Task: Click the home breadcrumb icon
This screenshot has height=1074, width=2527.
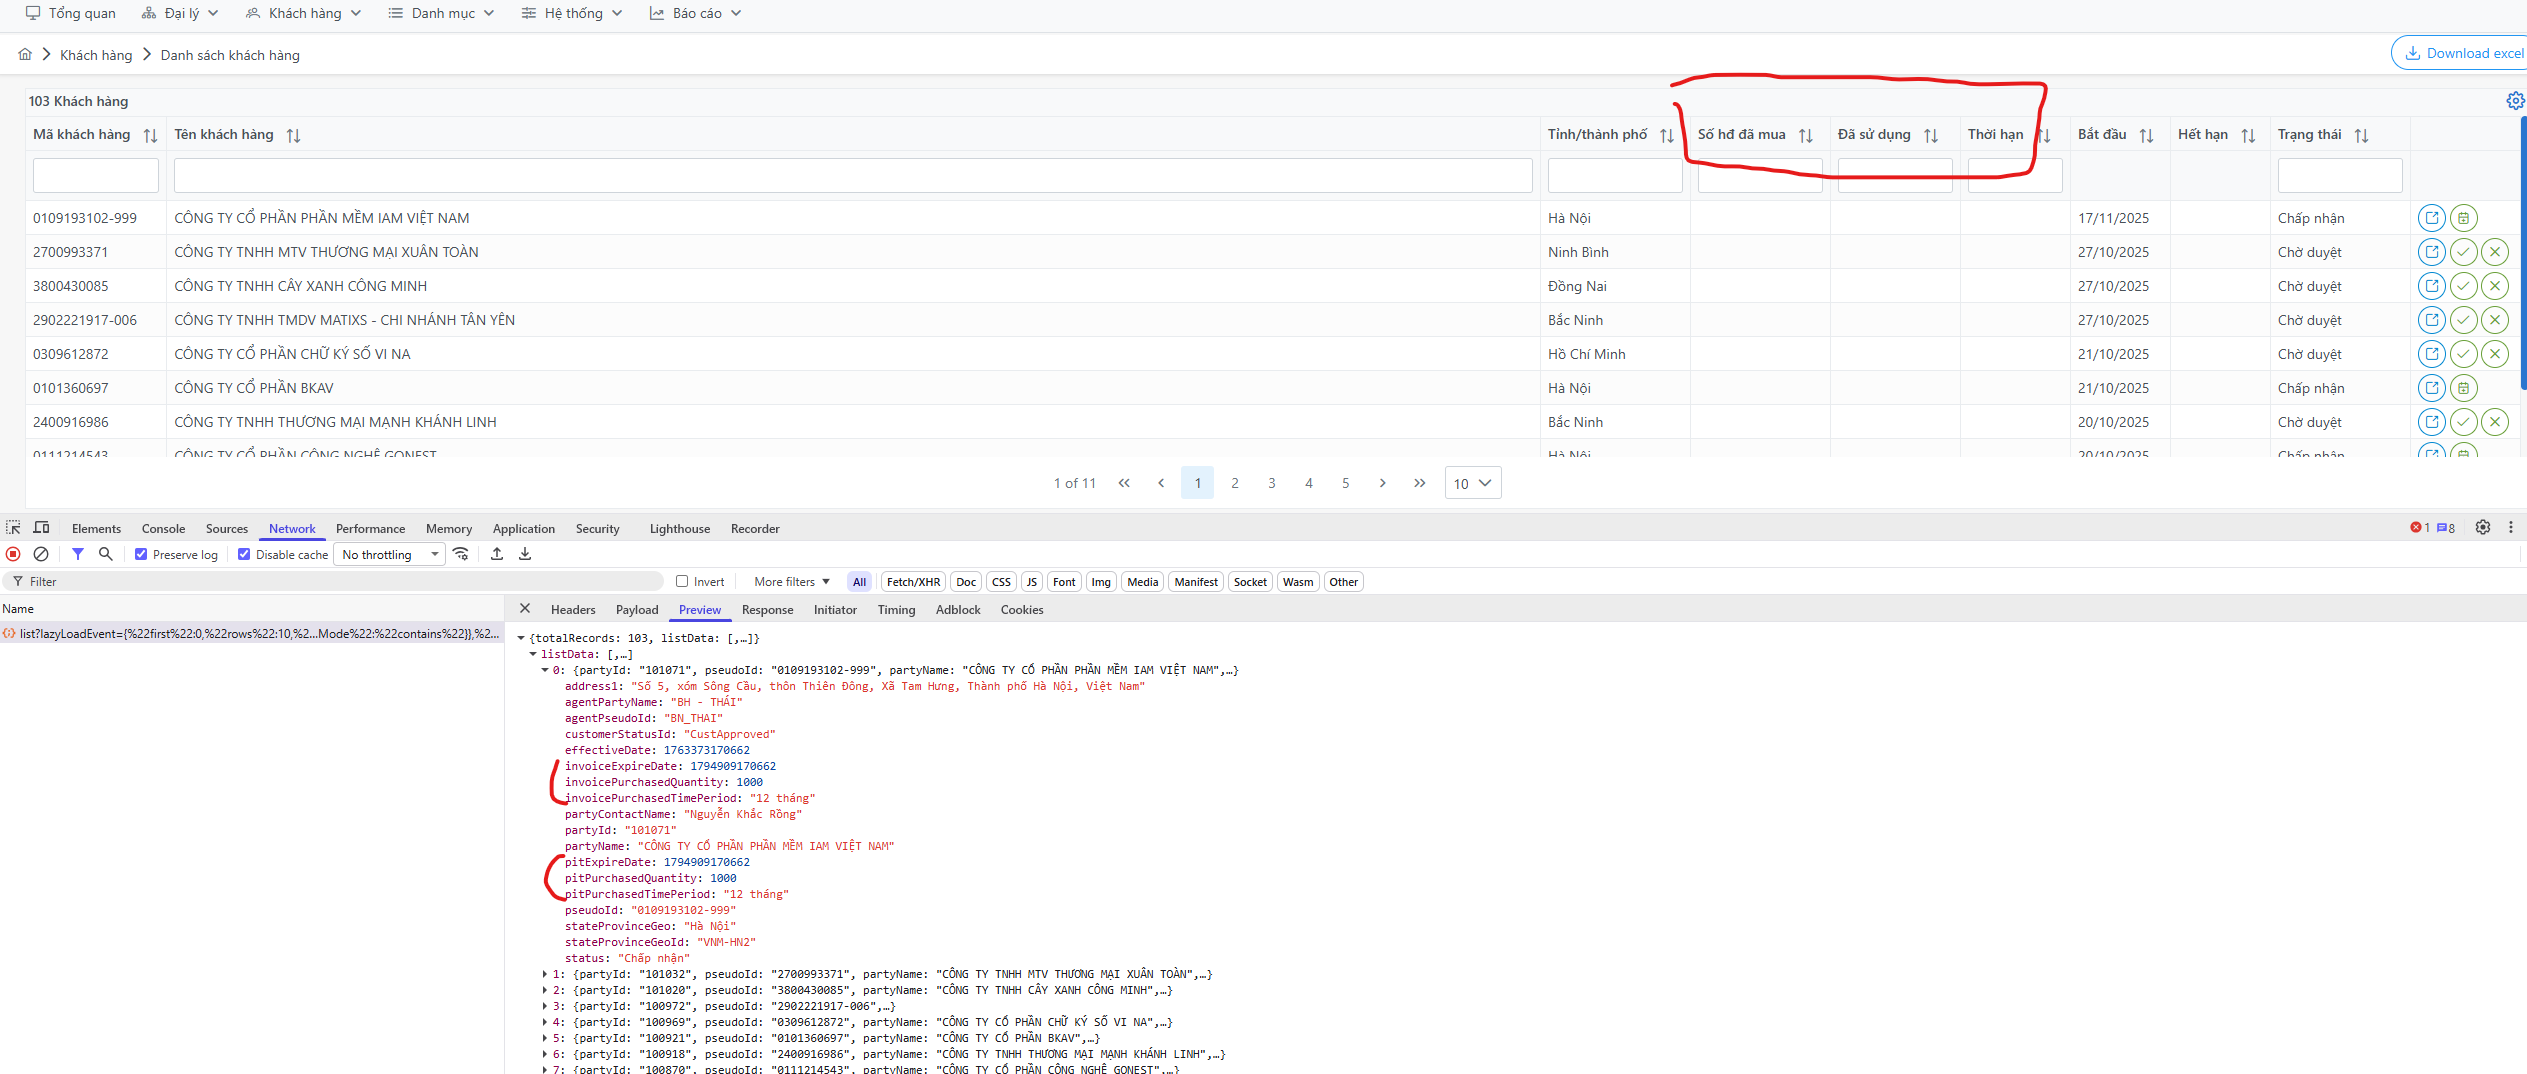Action: (x=25, y=54)
